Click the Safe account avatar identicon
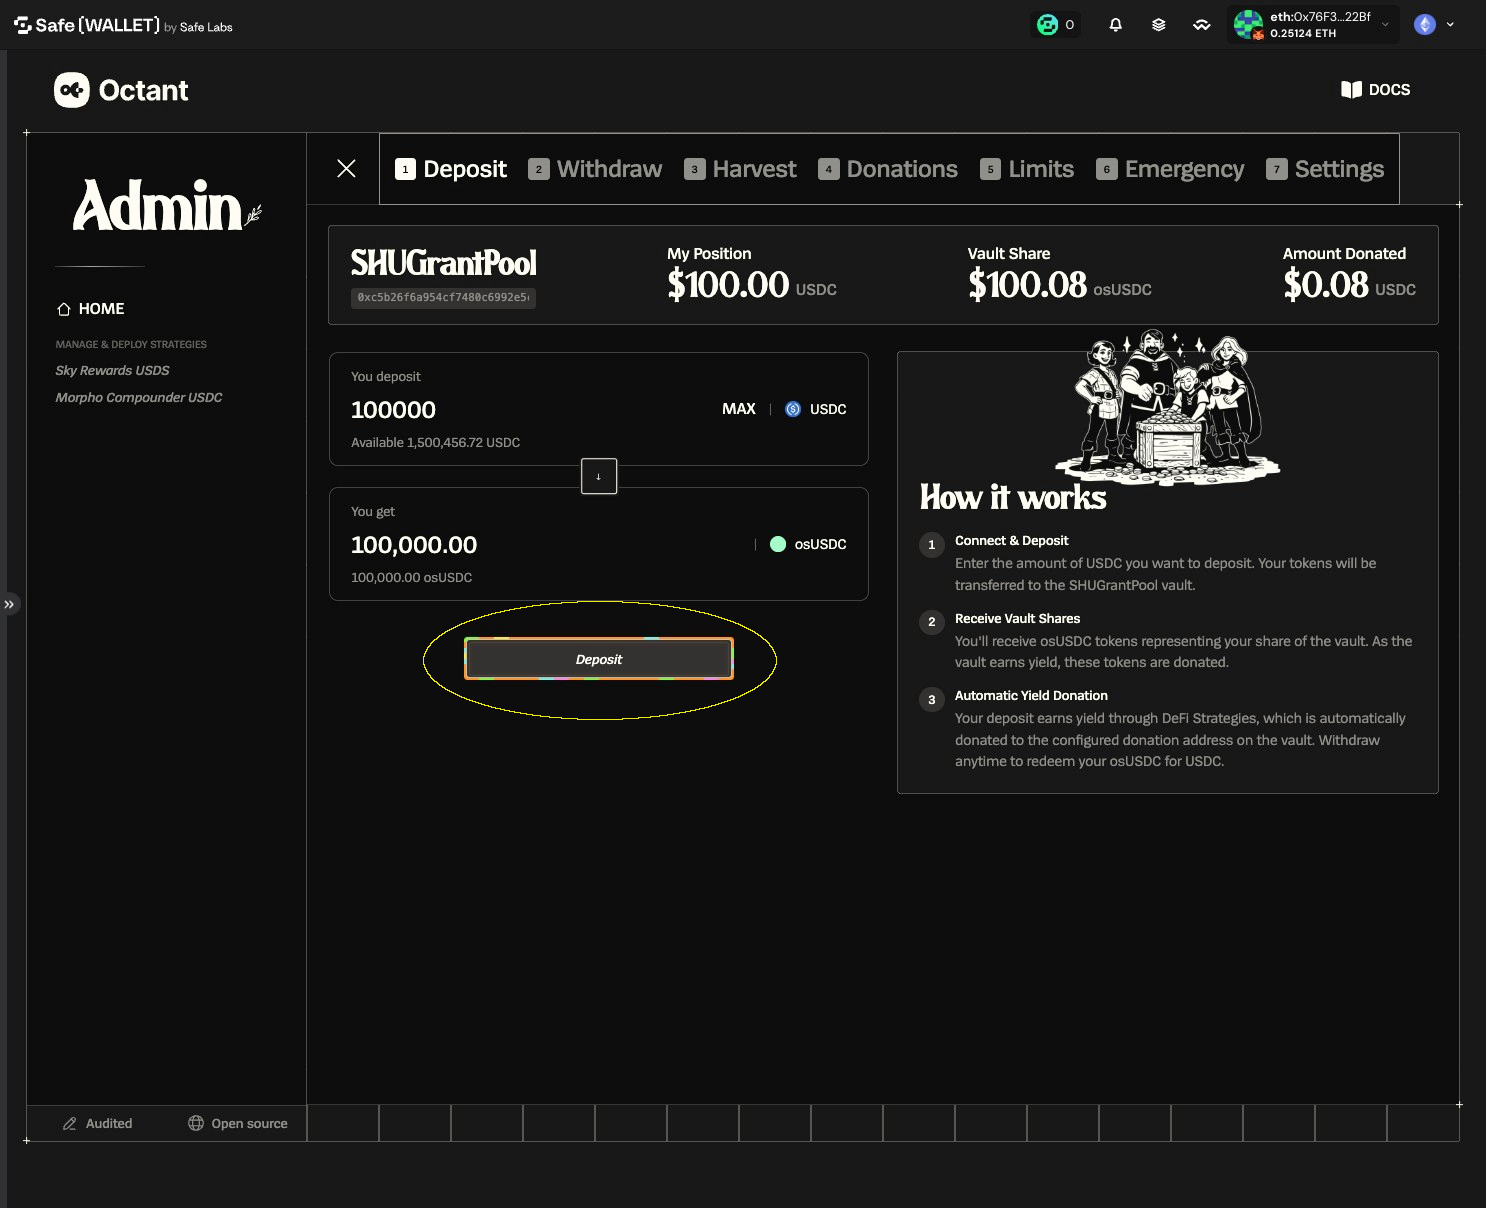Image resolution: width=1486 pixels, height=1208 pixels. point(1248,25)
